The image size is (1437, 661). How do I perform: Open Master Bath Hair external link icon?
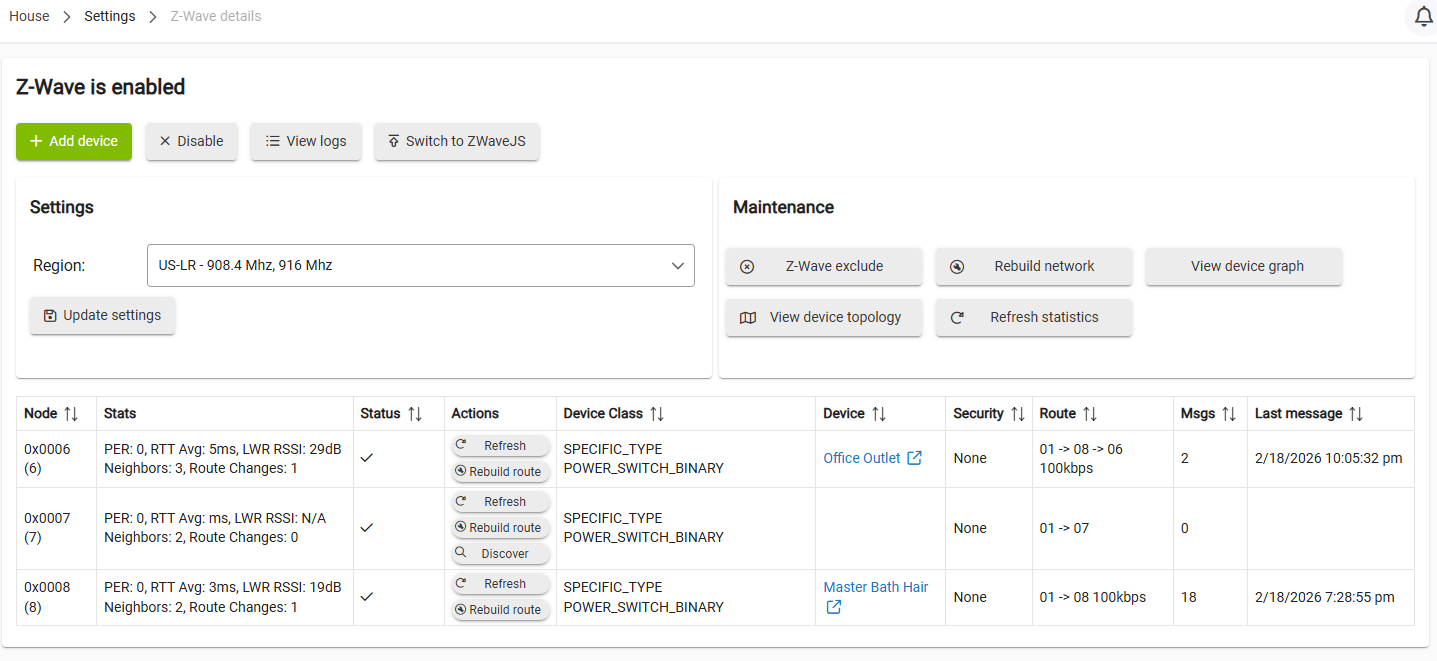click(x=833, y=607)
